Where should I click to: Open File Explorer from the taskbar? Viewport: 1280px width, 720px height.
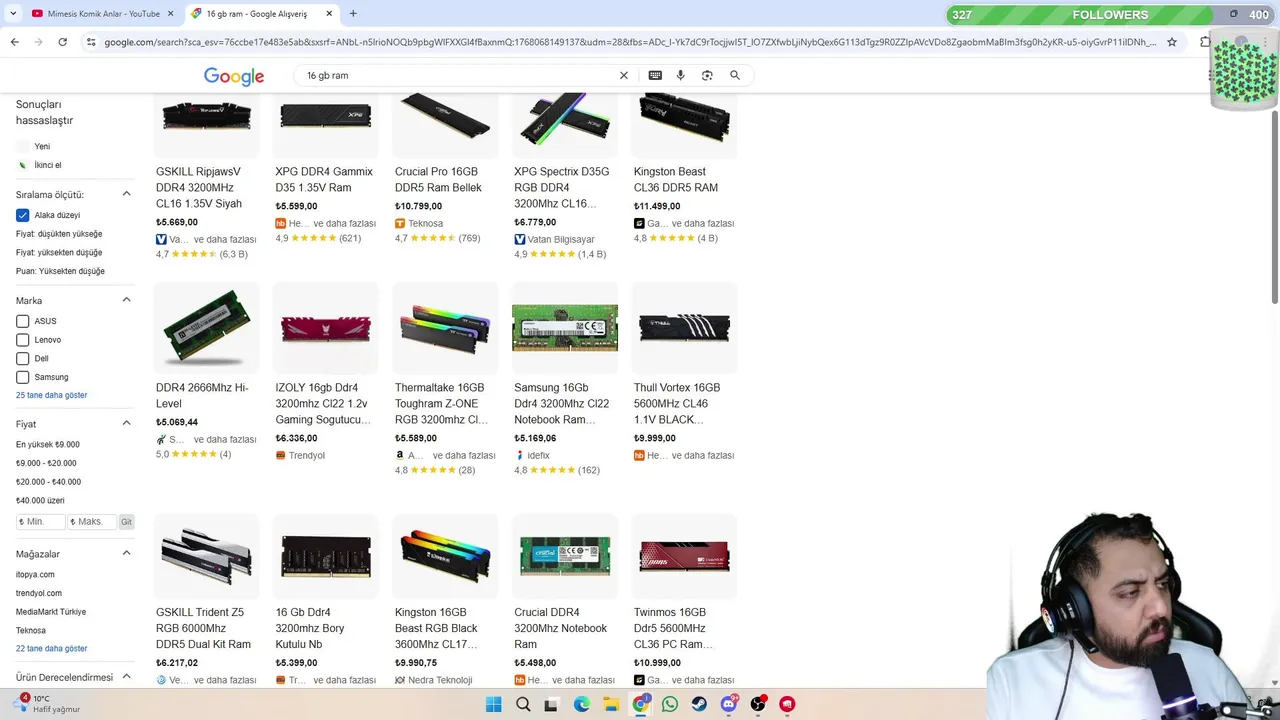point(611,704)
